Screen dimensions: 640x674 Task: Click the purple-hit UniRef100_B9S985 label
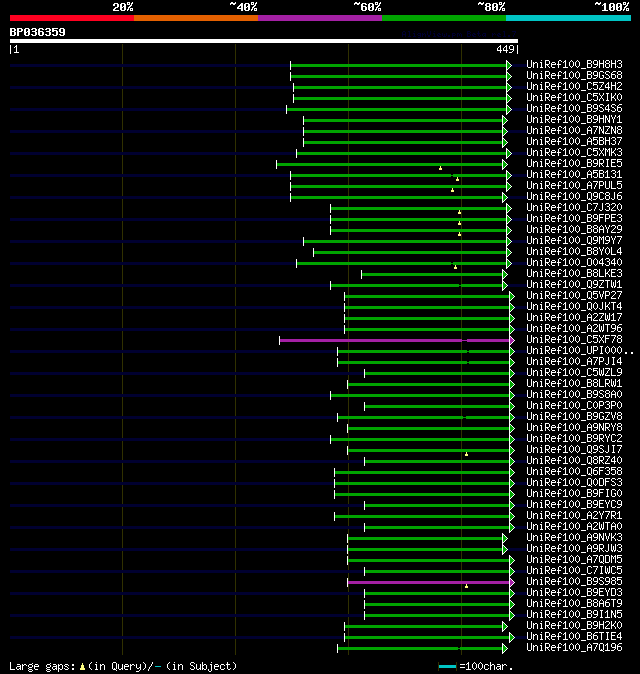point(574,582)
